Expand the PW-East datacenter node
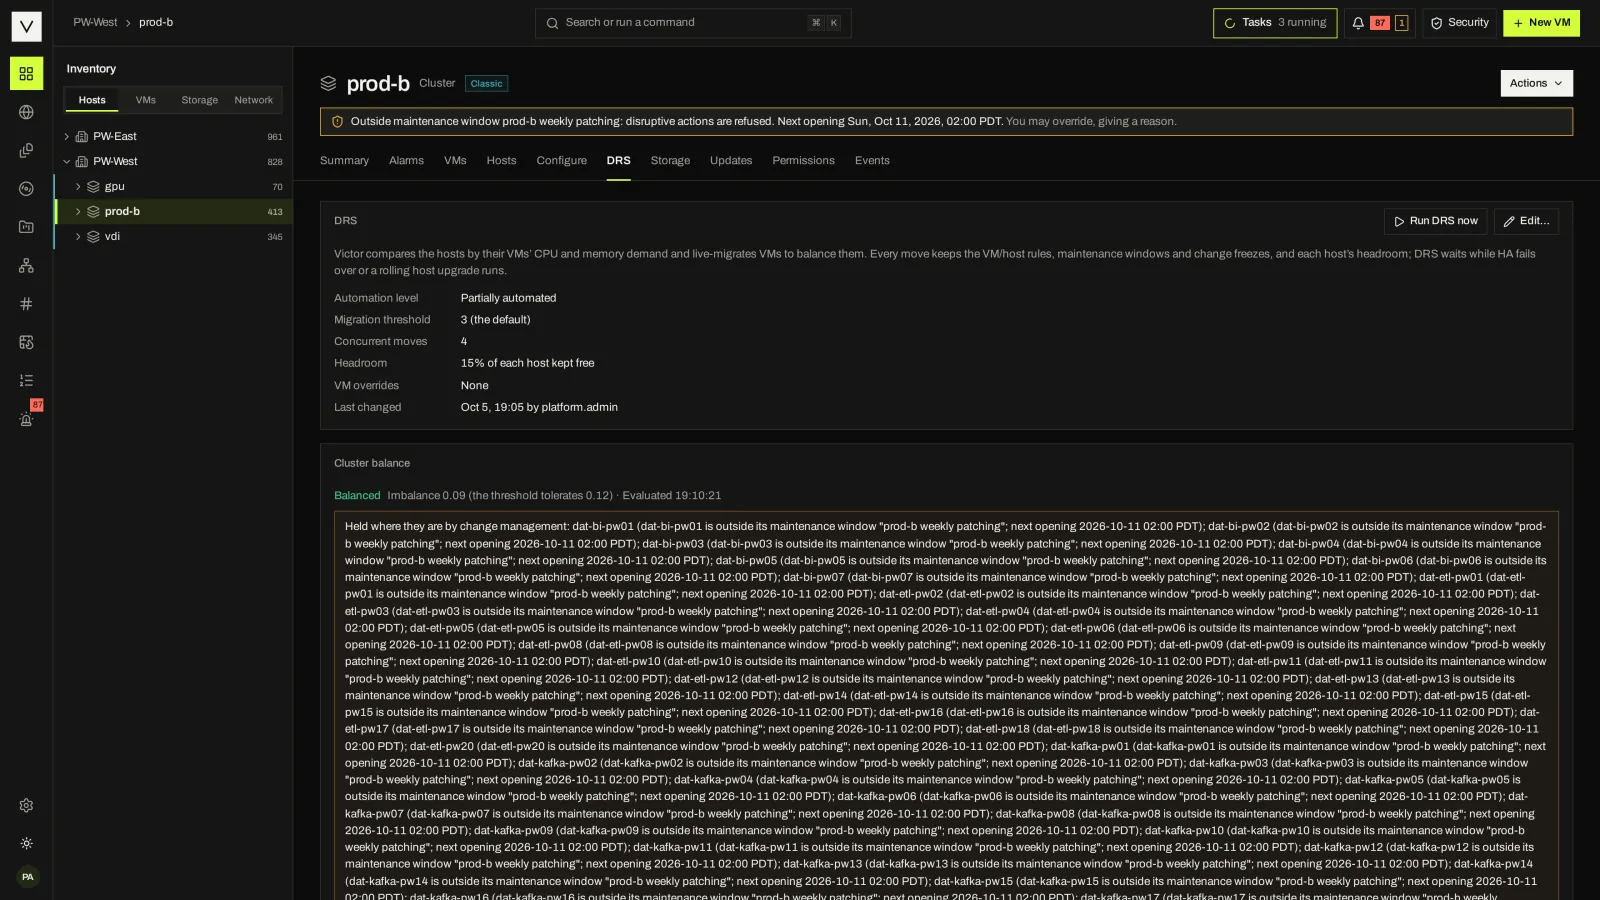This screenshot has width=1600, height=900. [66, 136]
